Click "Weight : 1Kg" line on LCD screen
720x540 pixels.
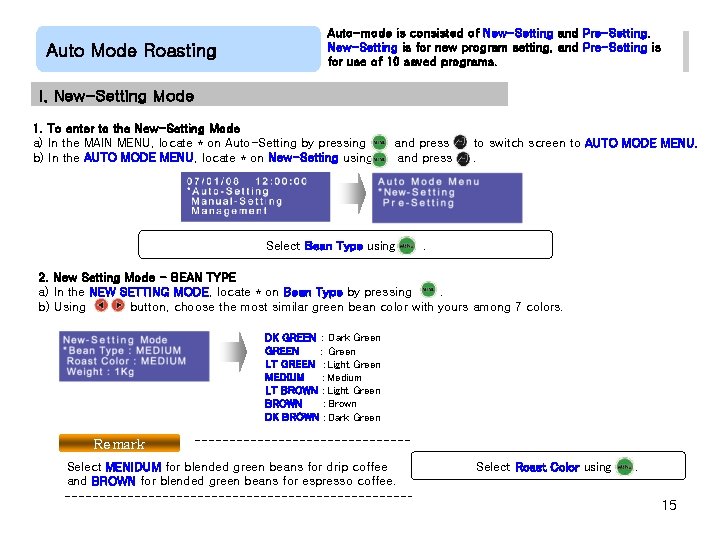tap(101, 371)
